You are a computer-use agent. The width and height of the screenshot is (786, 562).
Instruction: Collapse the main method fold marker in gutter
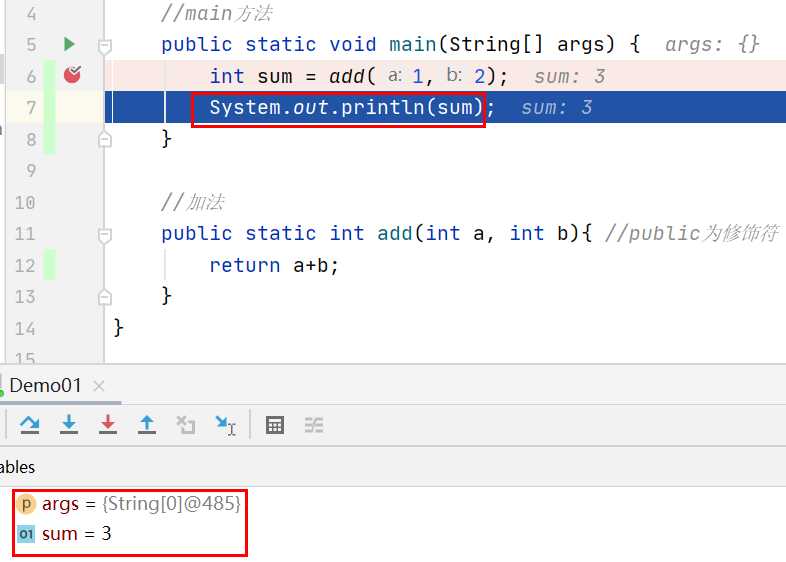105,46
